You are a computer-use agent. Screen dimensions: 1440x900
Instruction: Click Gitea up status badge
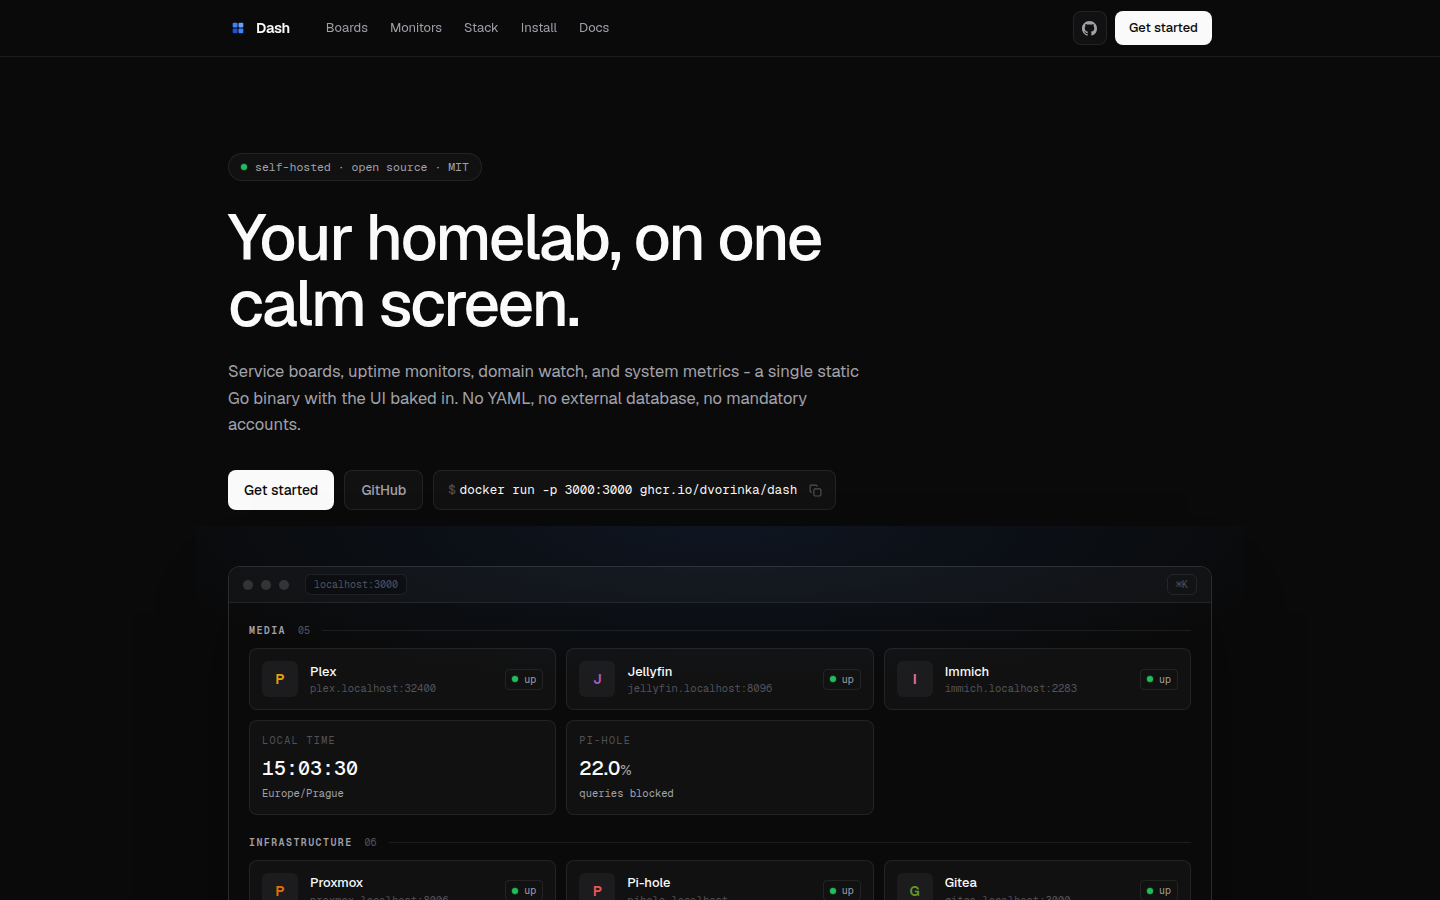tap(1159, 890)
